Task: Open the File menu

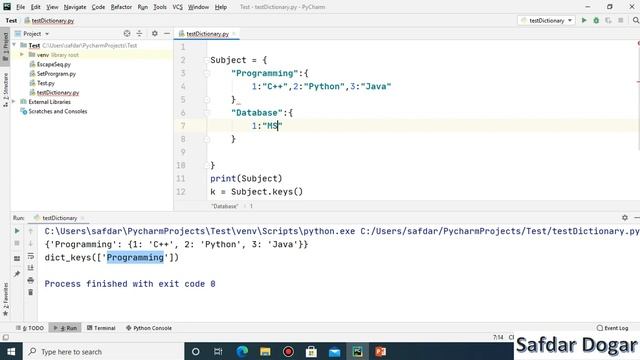Action: pos(20,7)
